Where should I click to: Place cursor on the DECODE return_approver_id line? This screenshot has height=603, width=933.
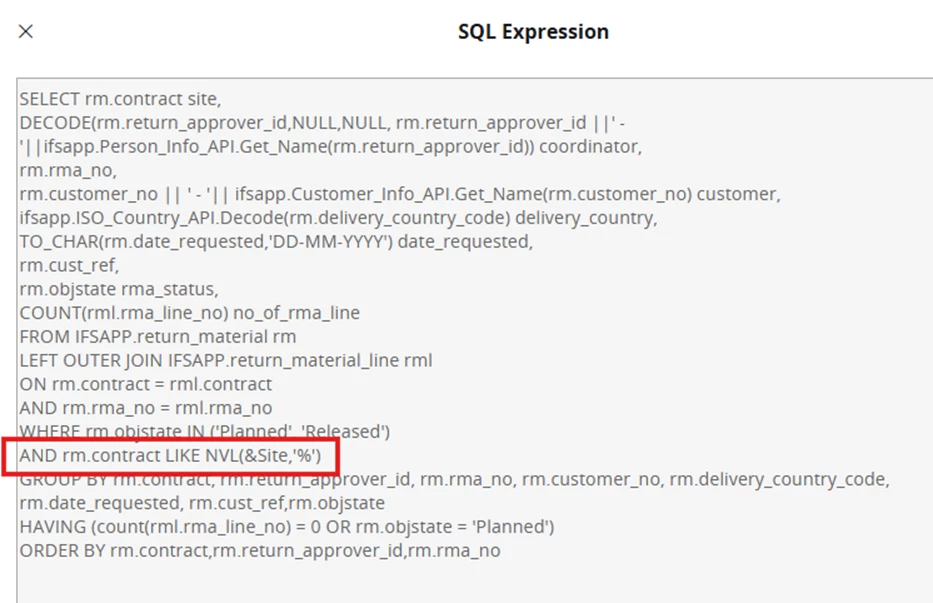click(322, 123)
